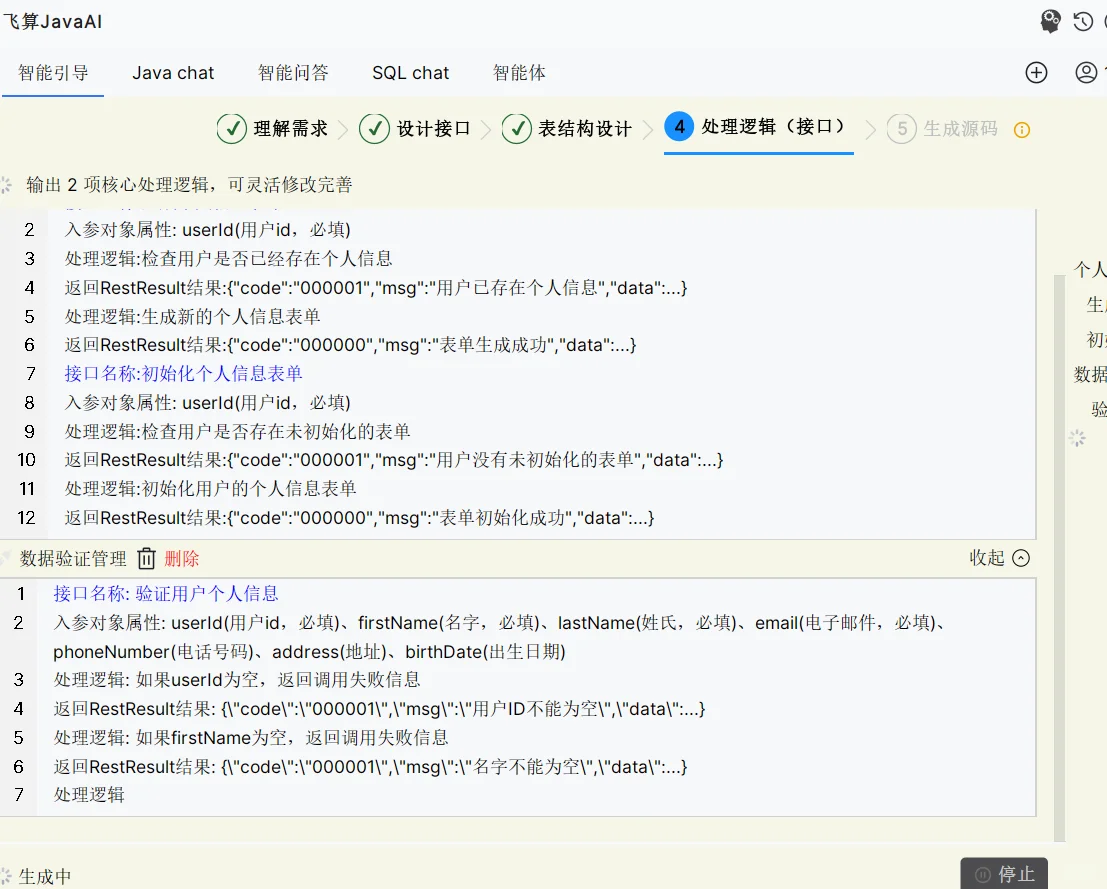Viewport: 1107px width, 889px height.
Task: Open the AI assistant brain icon
Action: pyautogui.click(x=1050, y=21)
